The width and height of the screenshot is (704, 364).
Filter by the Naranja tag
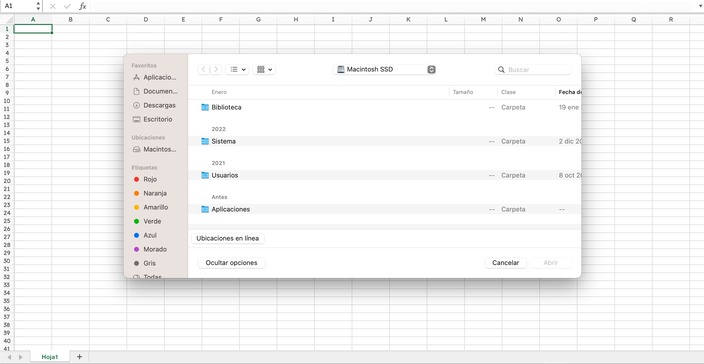coord(150,193)
